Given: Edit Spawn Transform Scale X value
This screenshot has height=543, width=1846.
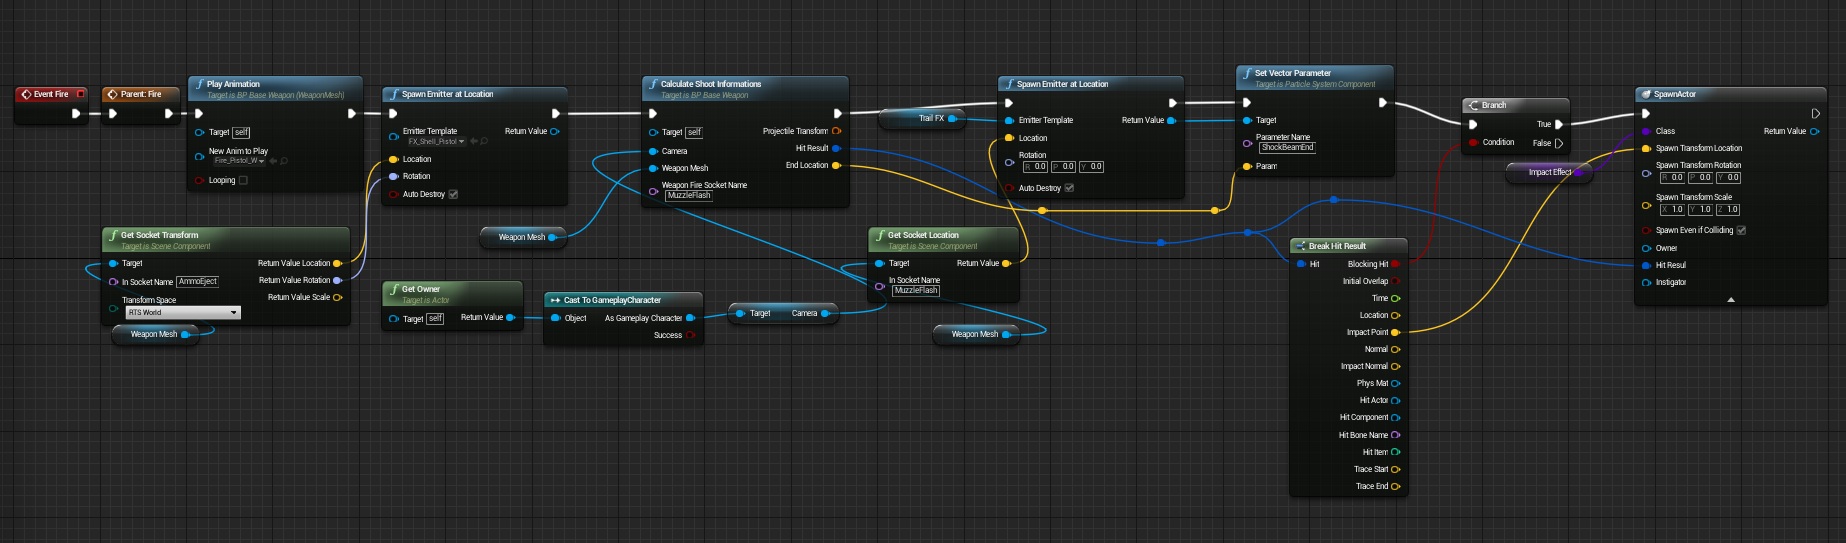Looking at the screenshot, I should [x=1672, y=210].
